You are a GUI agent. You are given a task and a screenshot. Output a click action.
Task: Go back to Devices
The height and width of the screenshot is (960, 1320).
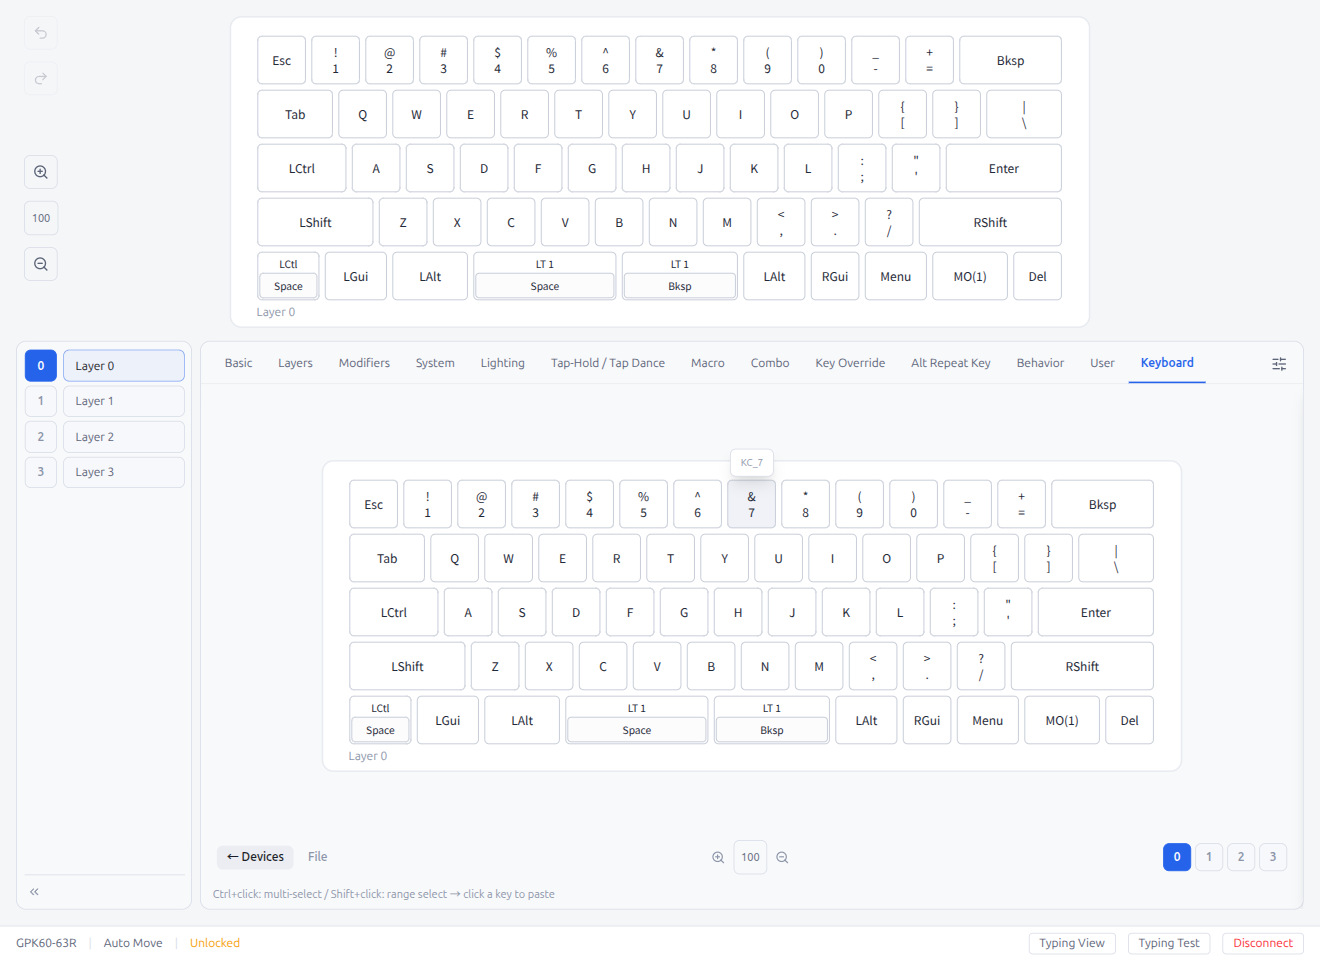point(254,857)
